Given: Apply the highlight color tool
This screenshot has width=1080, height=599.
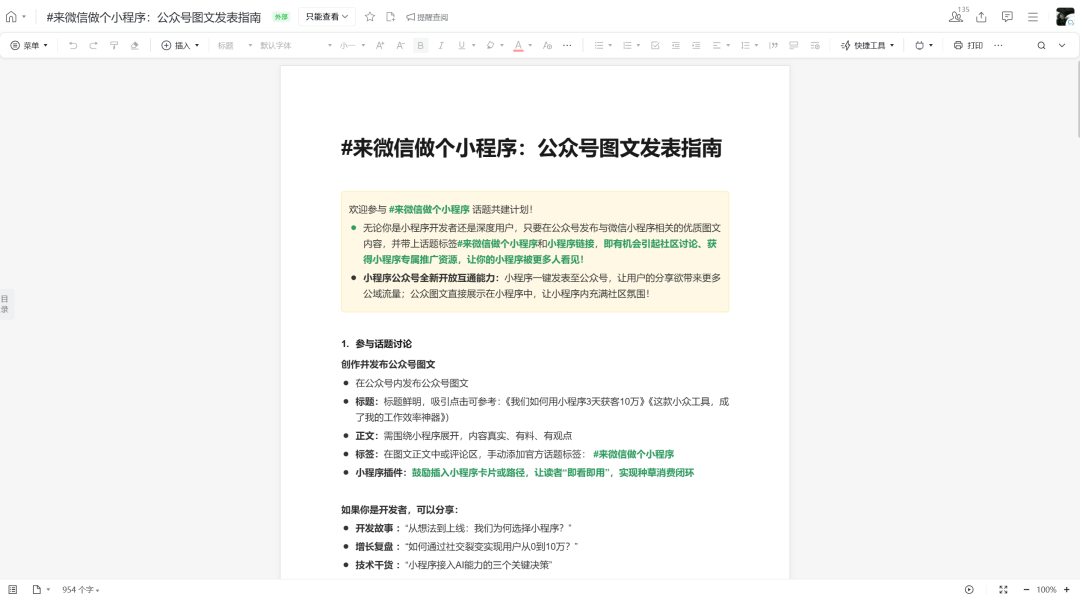Looking at the screenshot, I should point(490,45).
